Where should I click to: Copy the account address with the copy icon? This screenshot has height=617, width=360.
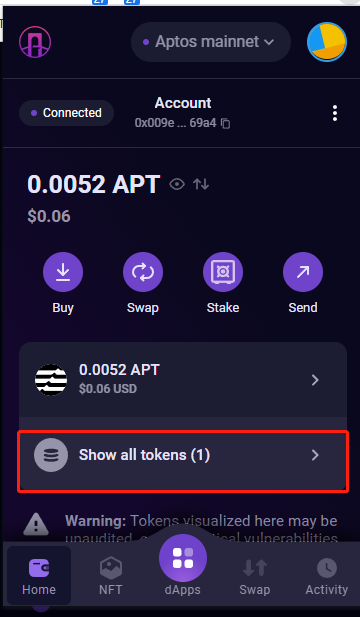[x=225, y=124]
